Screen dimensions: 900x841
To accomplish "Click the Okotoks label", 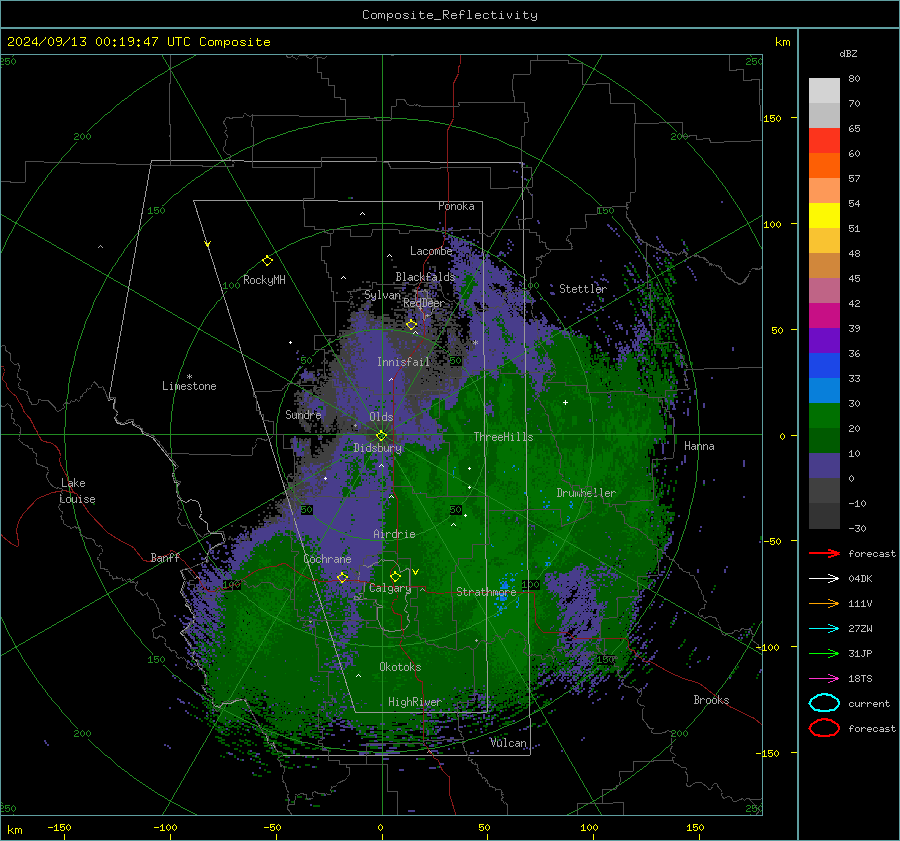I will (x=400, y=667).
